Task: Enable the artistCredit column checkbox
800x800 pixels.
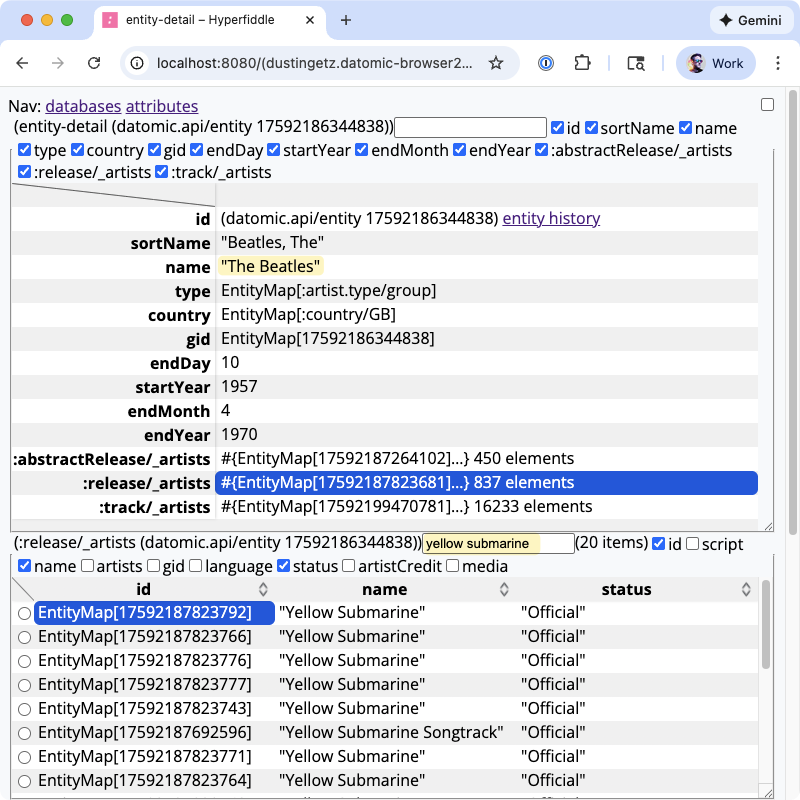Action: click(x=348, y=565)
